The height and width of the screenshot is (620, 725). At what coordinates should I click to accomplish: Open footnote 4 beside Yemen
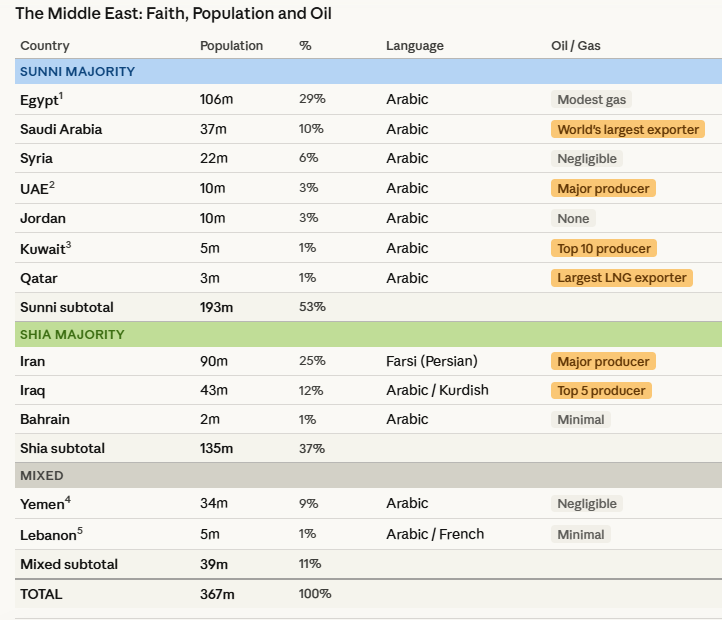pos(68,500)
